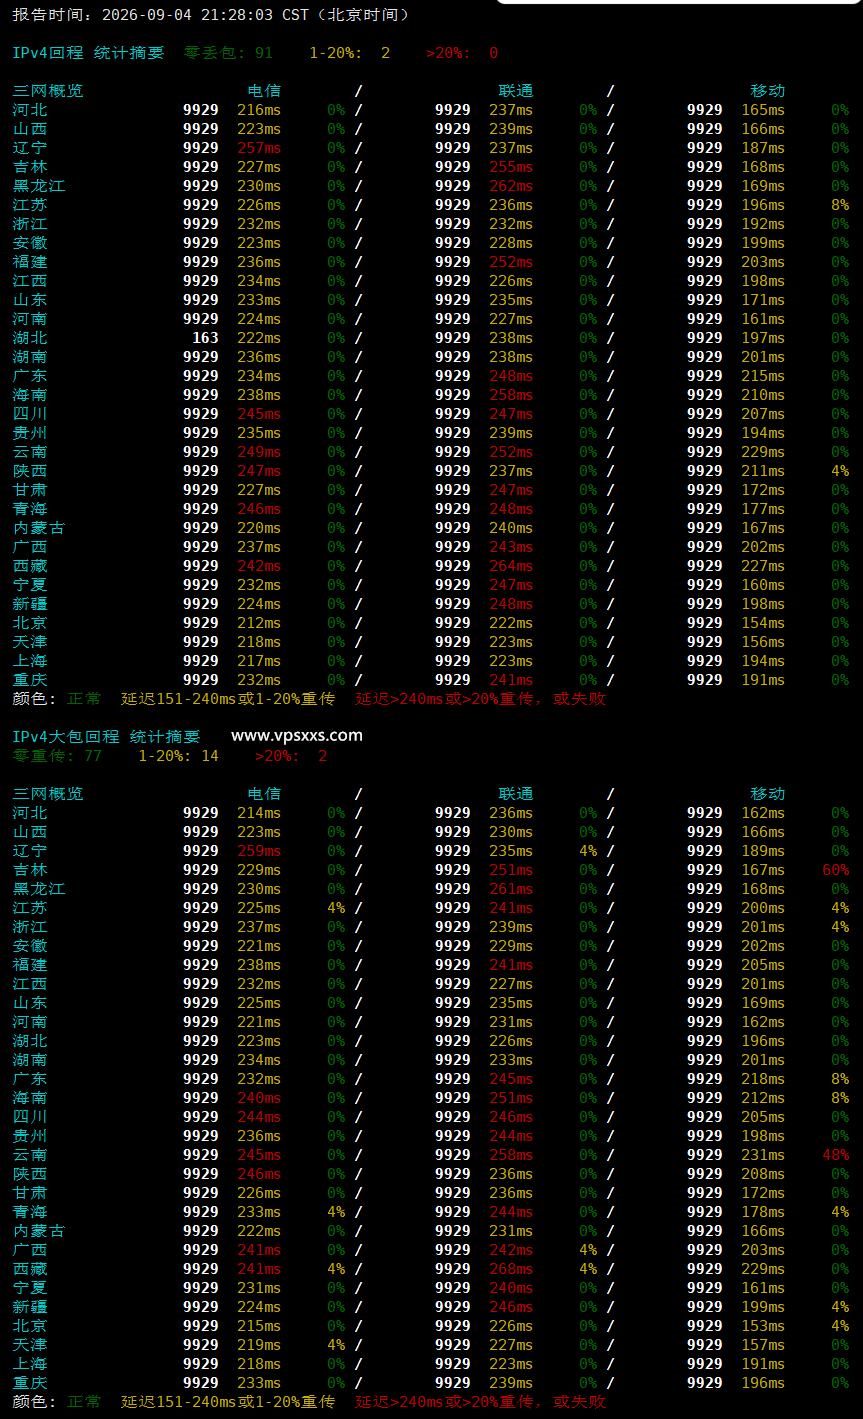Click the 157ms 移动 latency for 天津

point(763,1345)
